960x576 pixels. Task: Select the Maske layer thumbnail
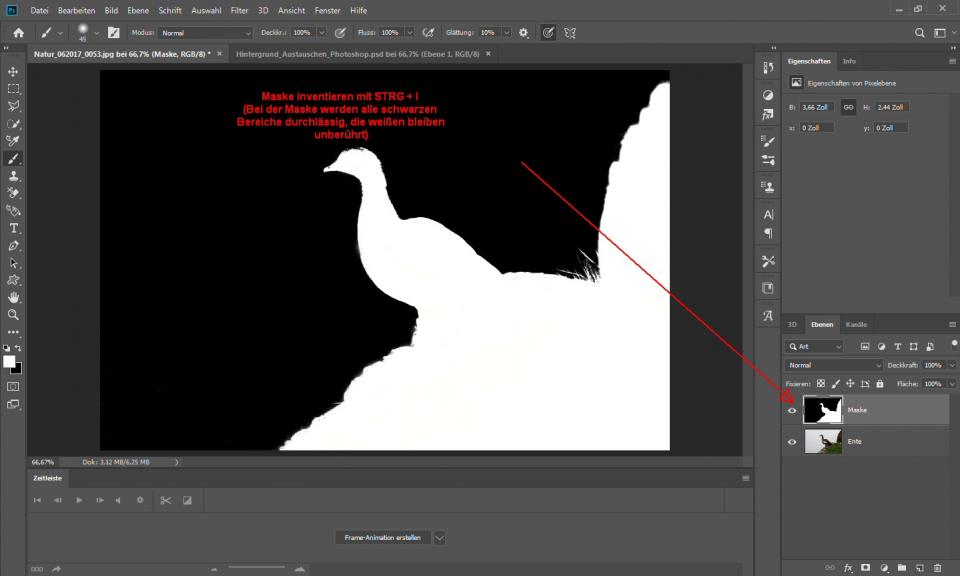[x=823, y=410]
